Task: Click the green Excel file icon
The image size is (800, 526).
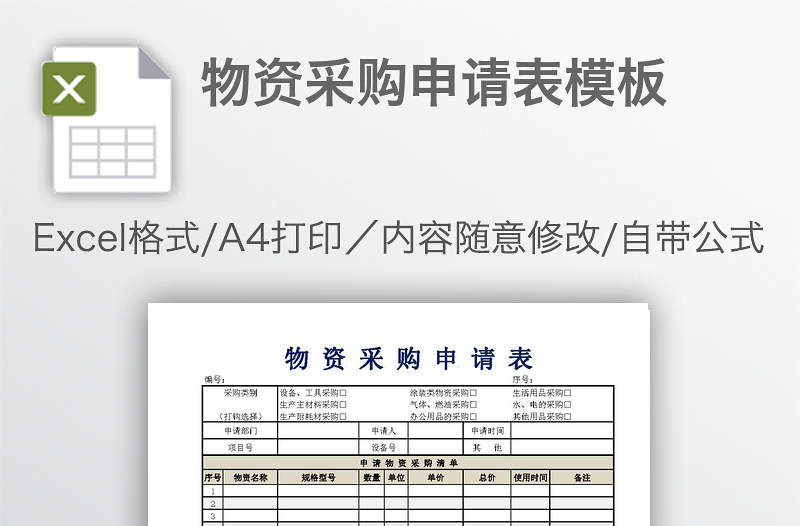Action: (107, 119)
